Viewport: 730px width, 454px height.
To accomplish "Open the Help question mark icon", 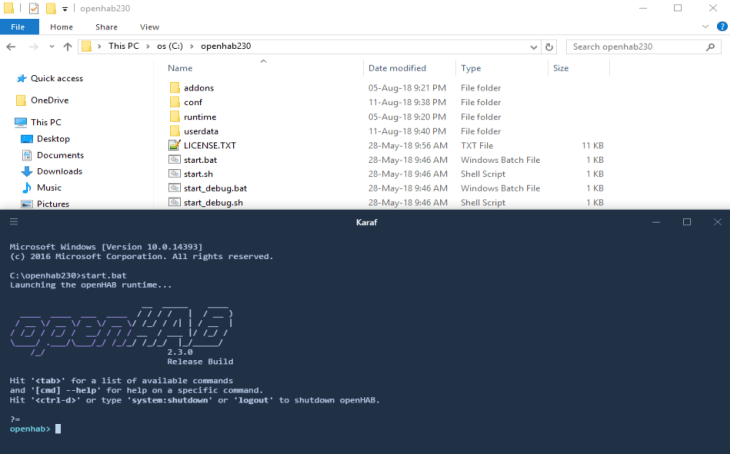I will 720,27.
